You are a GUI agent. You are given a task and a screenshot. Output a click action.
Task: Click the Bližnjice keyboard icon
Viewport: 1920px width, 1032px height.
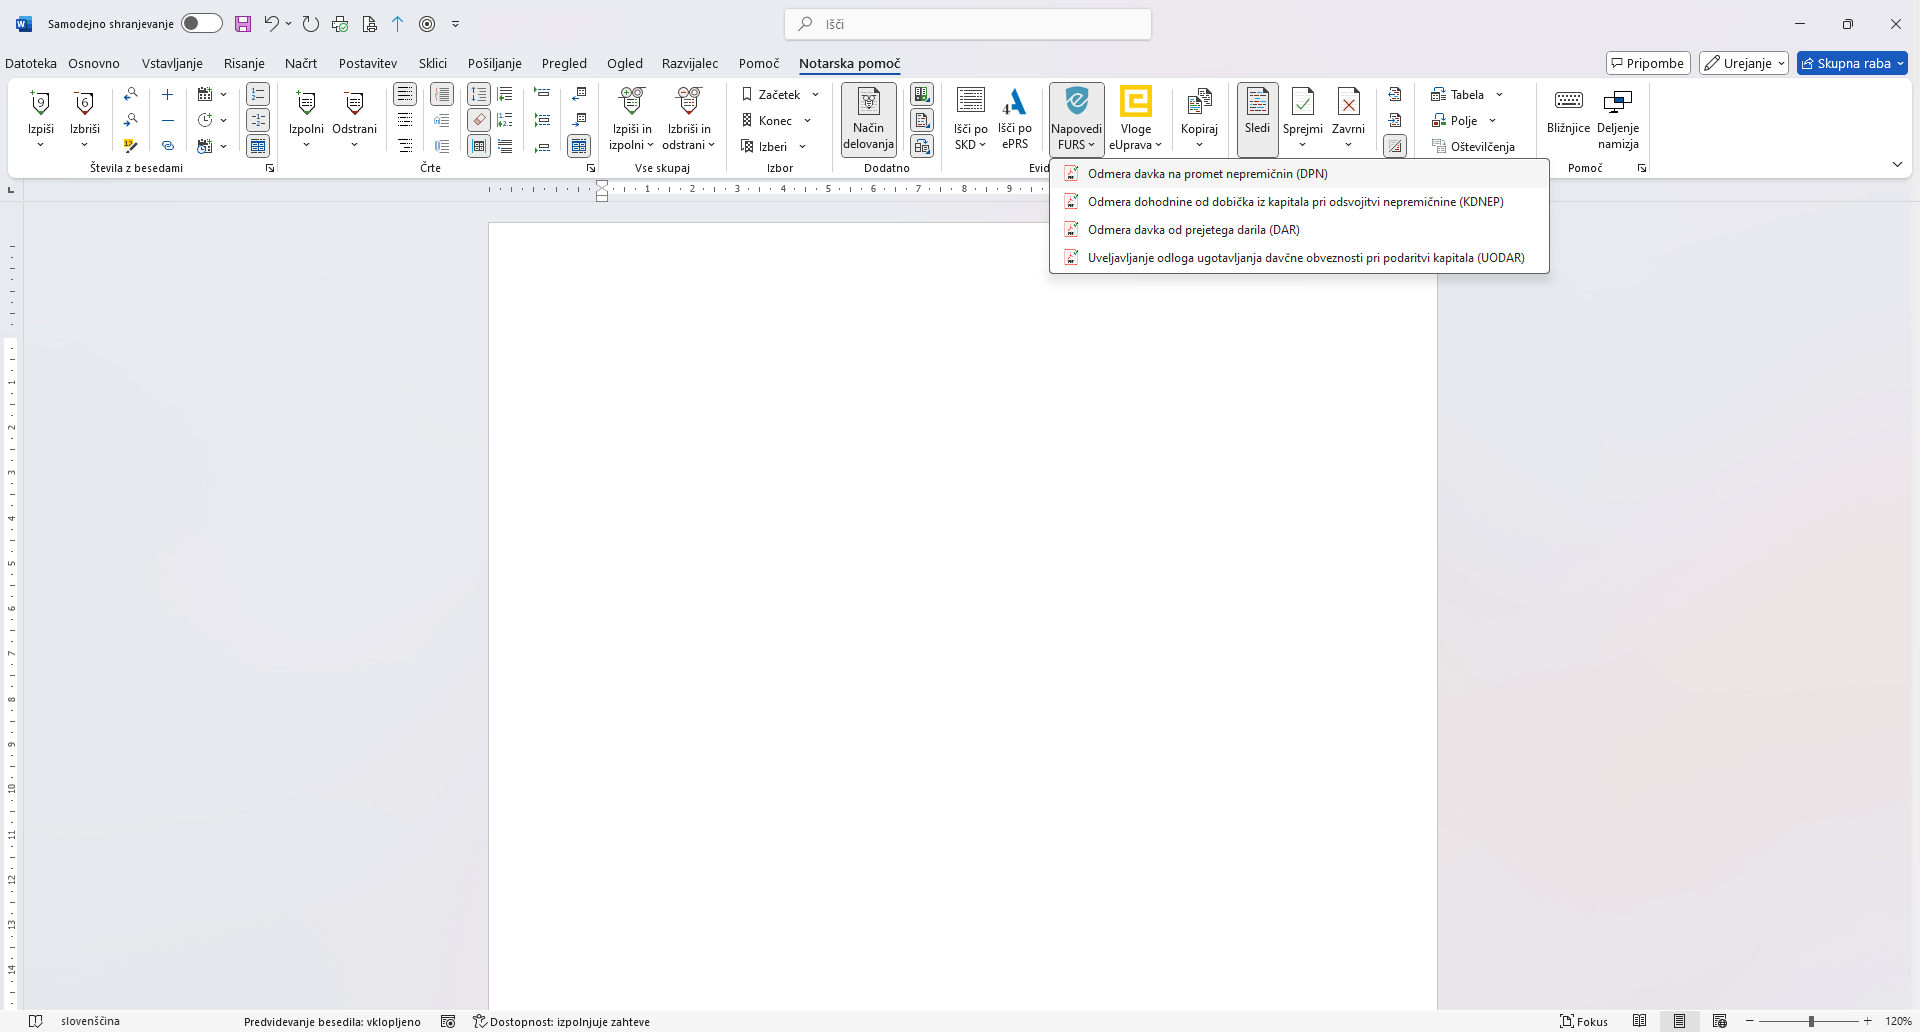click(x=1567, y=104)
